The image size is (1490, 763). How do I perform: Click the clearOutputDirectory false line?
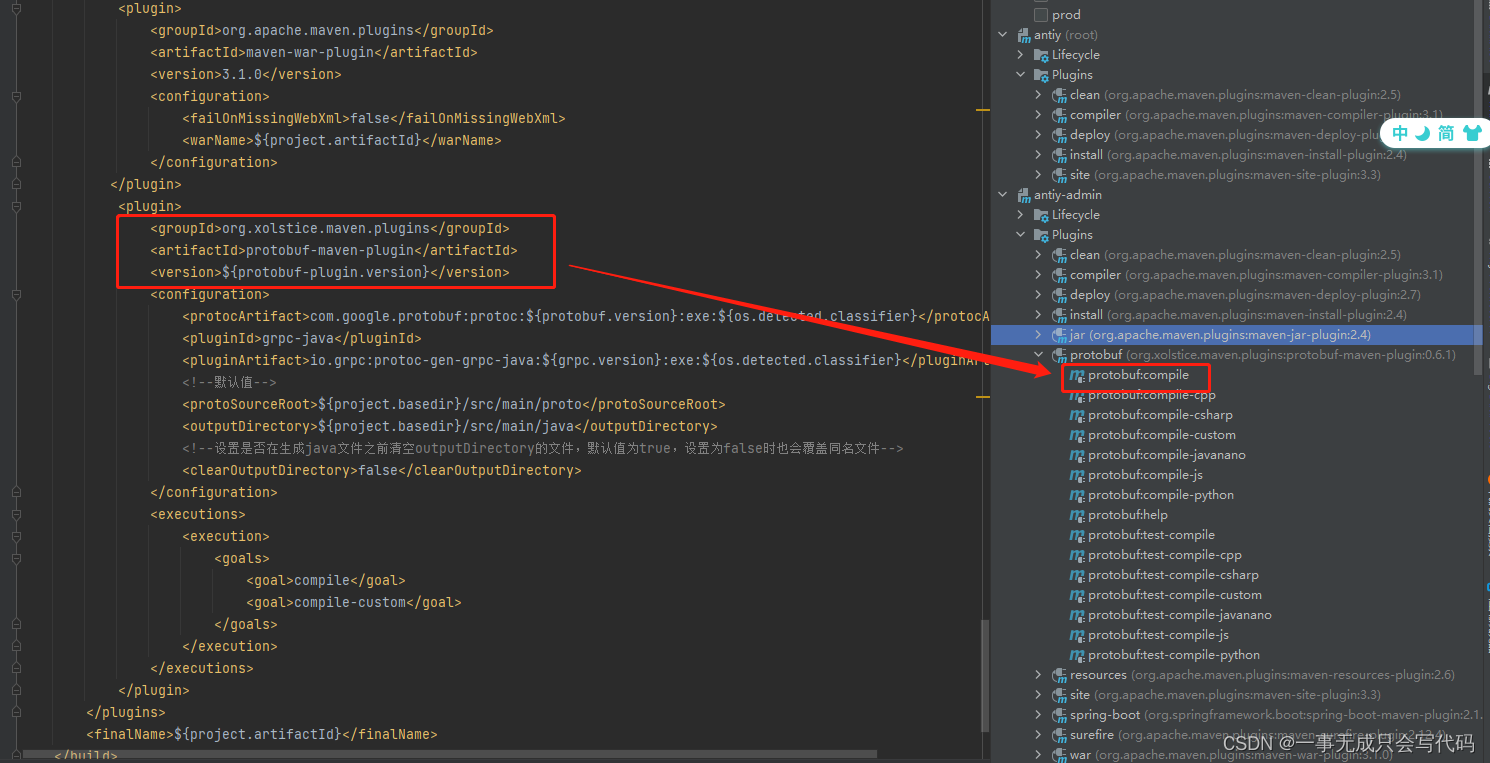(x=382, y=470)
